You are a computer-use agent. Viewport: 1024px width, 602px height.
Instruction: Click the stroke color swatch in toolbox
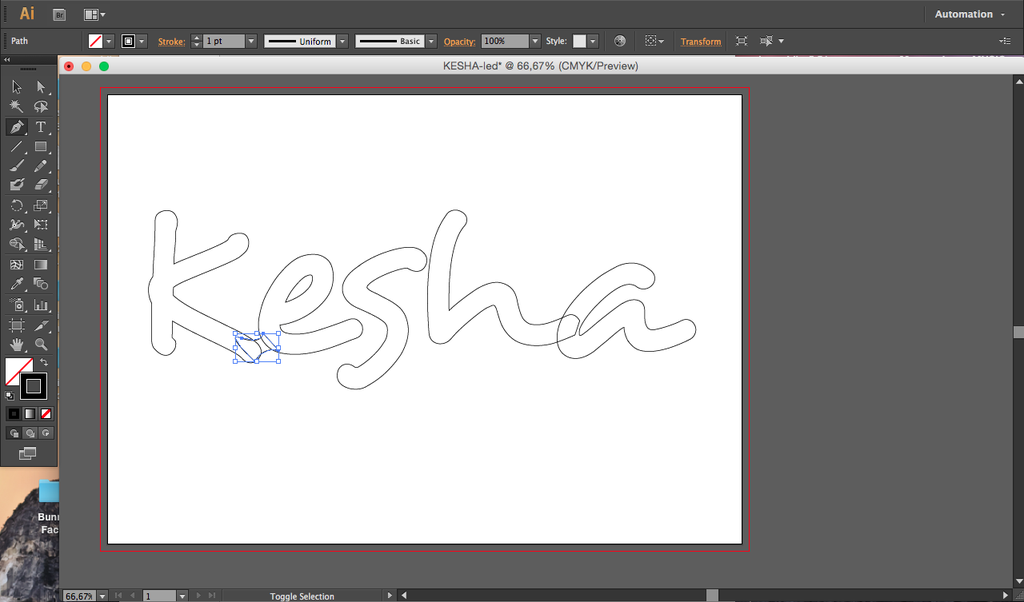[x=33, y=386]
